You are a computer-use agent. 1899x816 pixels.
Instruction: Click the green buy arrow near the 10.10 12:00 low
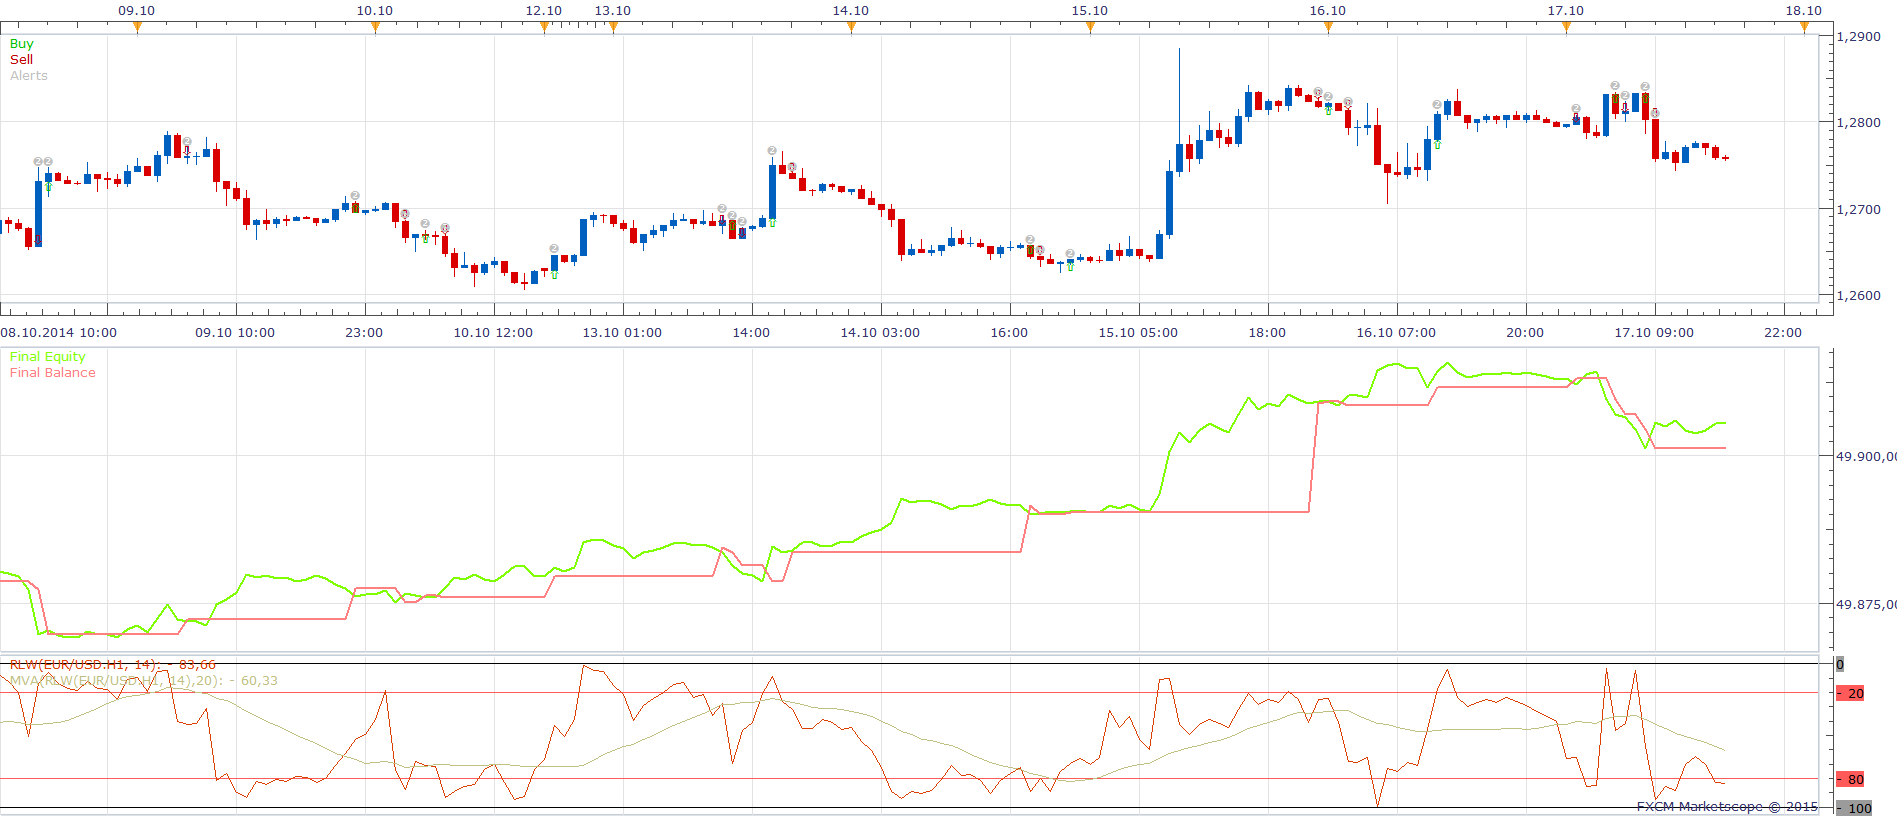(554, 274)
